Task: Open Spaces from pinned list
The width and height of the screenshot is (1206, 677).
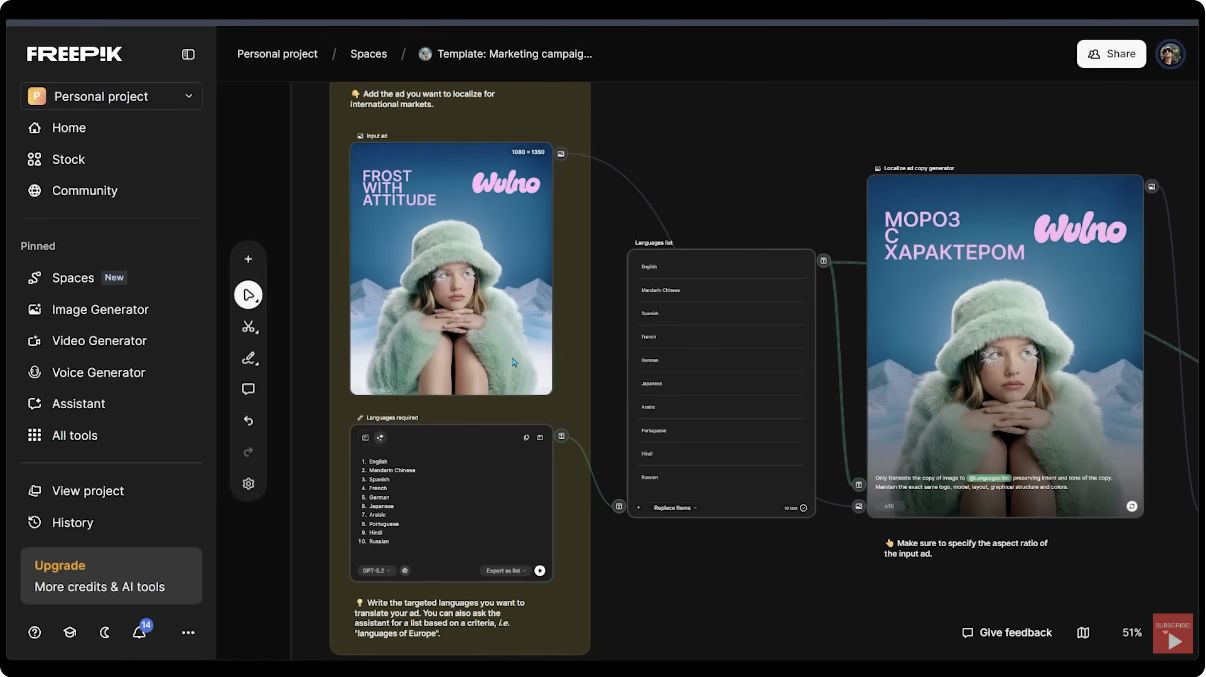Action: point(73,278)
